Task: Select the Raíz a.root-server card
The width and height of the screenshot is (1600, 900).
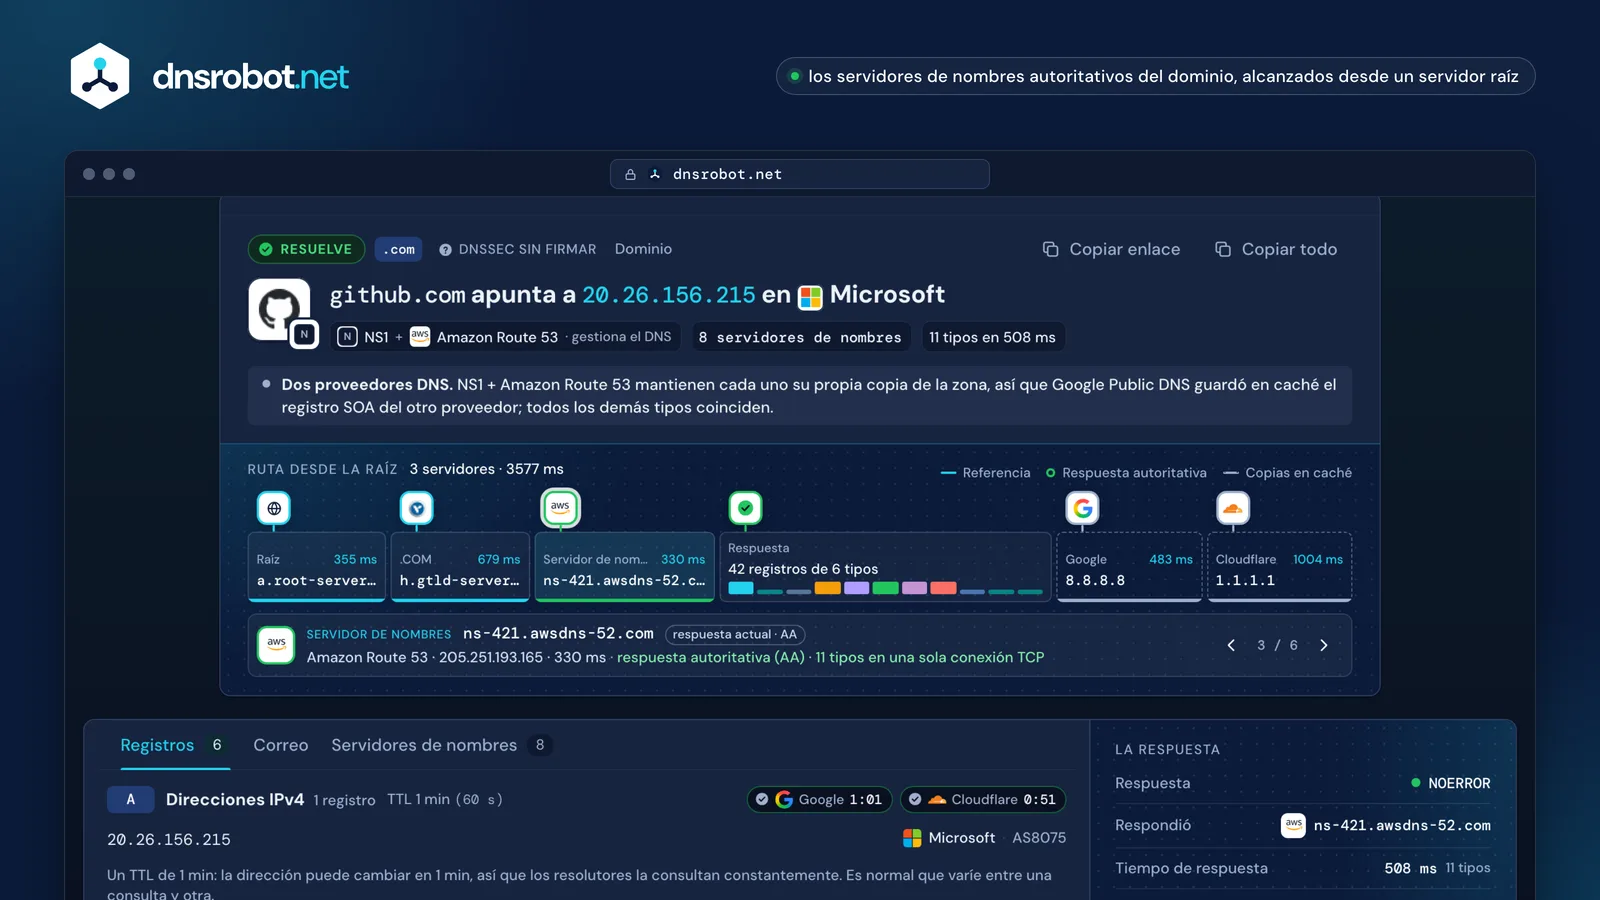Action: 317,567
